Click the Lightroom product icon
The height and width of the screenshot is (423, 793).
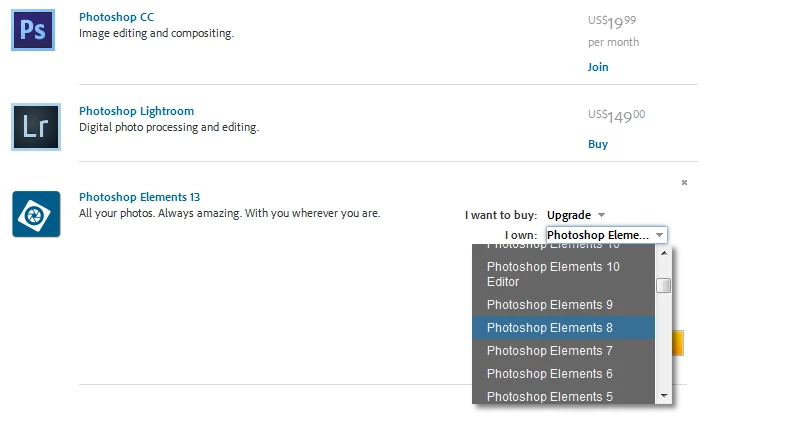35,126
